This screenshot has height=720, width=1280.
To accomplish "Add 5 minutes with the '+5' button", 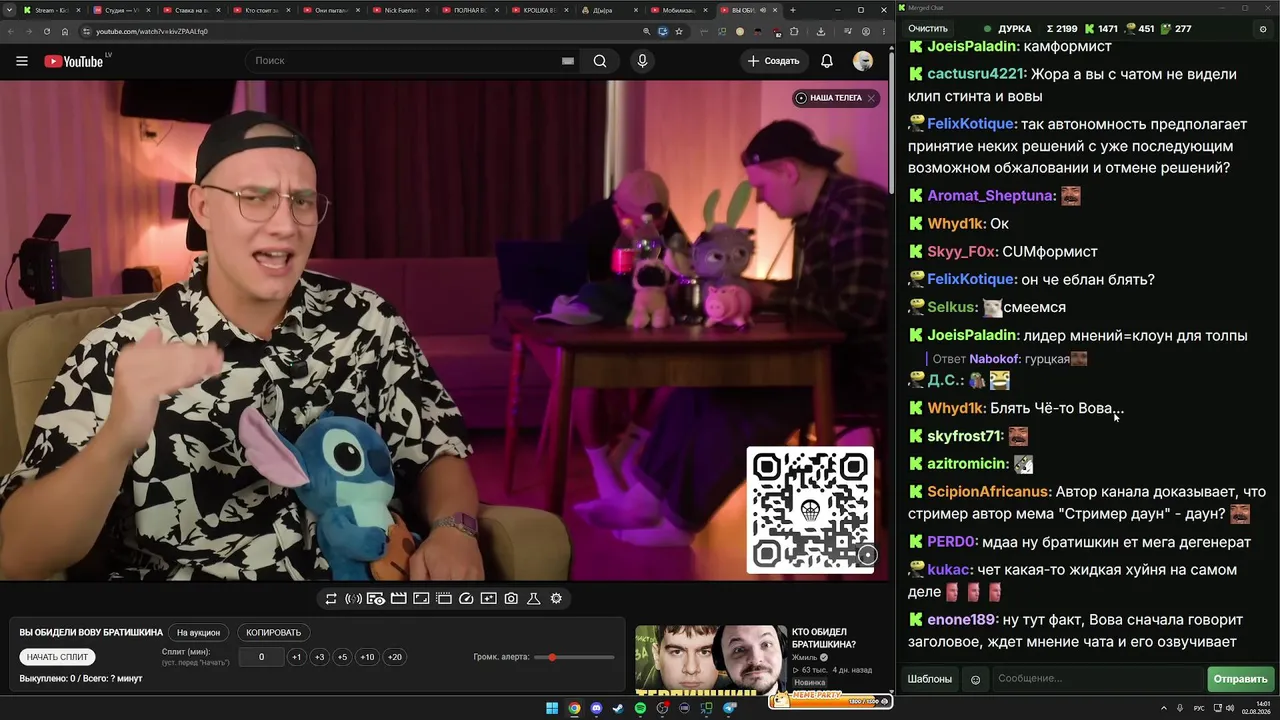I will pyautogui.click(x=342, y=657).
